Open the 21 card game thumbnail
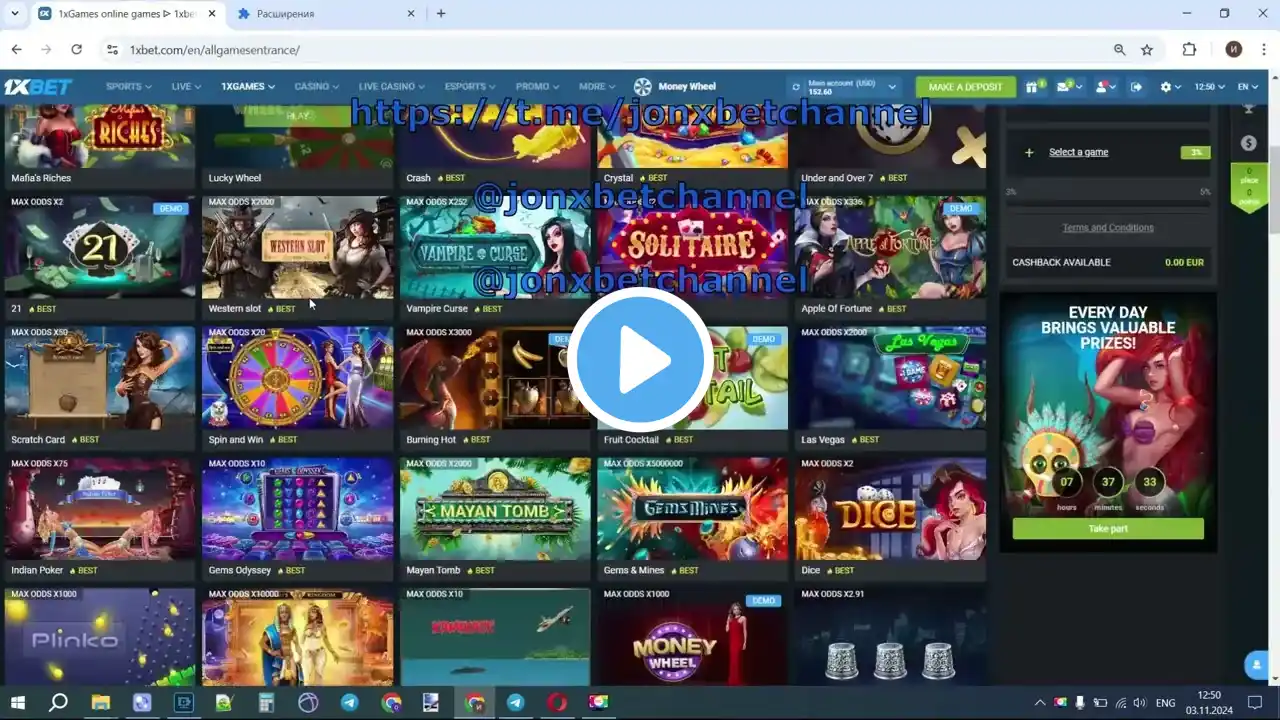 click(100, 247)
